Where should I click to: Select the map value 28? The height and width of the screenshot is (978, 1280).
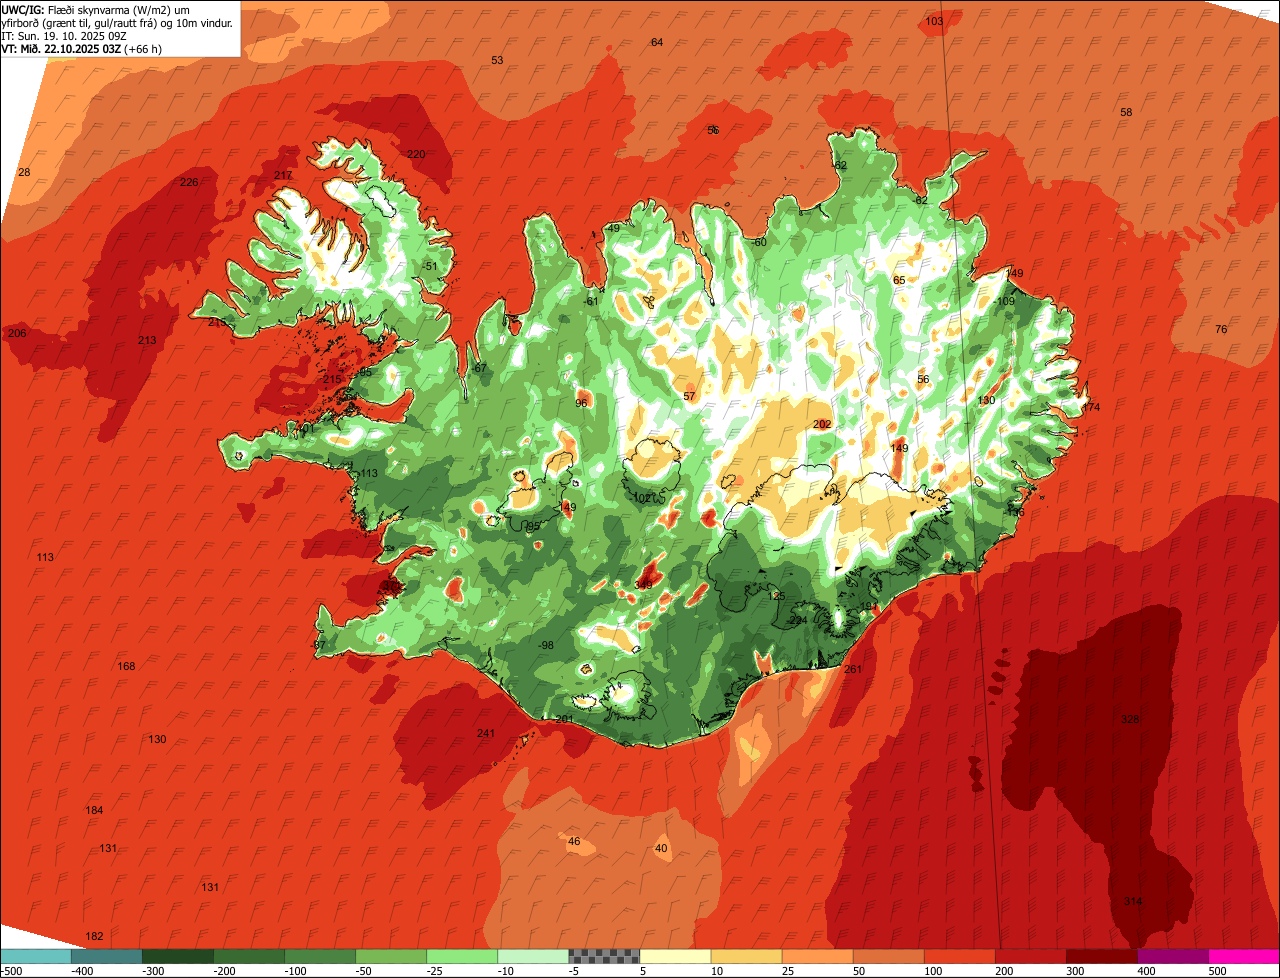point(24,172)
